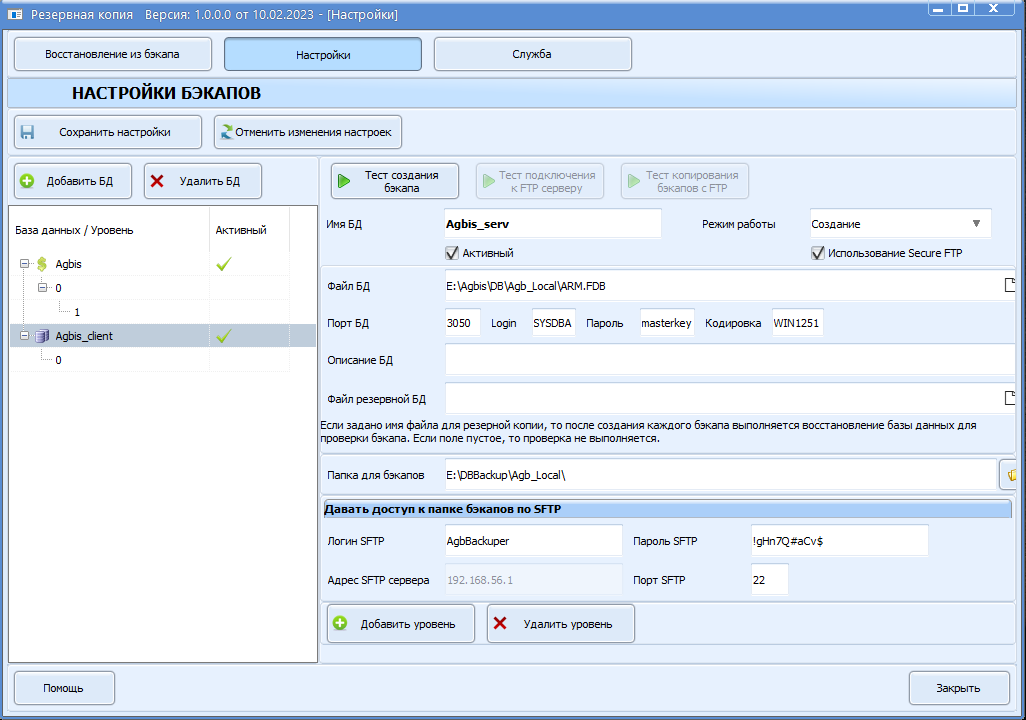Toggle Использование Secure FTP checkbox
Image resolution: width=1026 pixels, height=720 pixels.
coord(817,253)
